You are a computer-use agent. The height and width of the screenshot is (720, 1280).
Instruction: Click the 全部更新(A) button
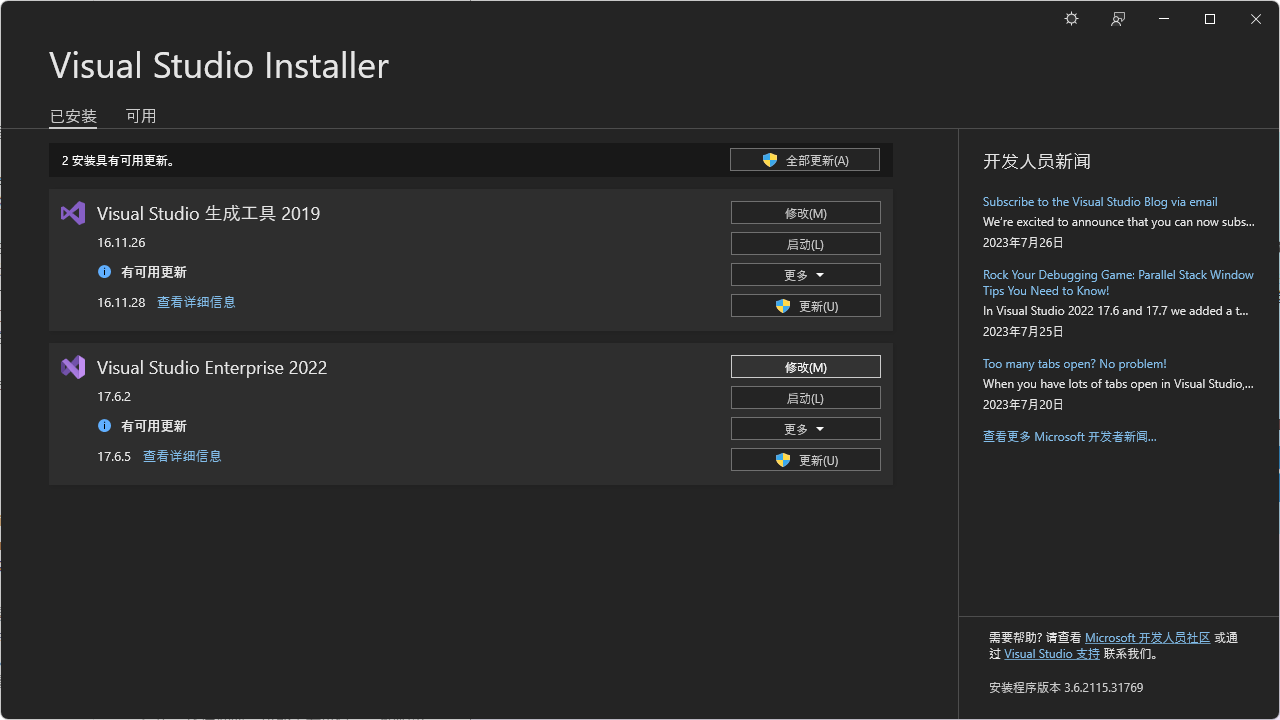[x=805, y=160]
